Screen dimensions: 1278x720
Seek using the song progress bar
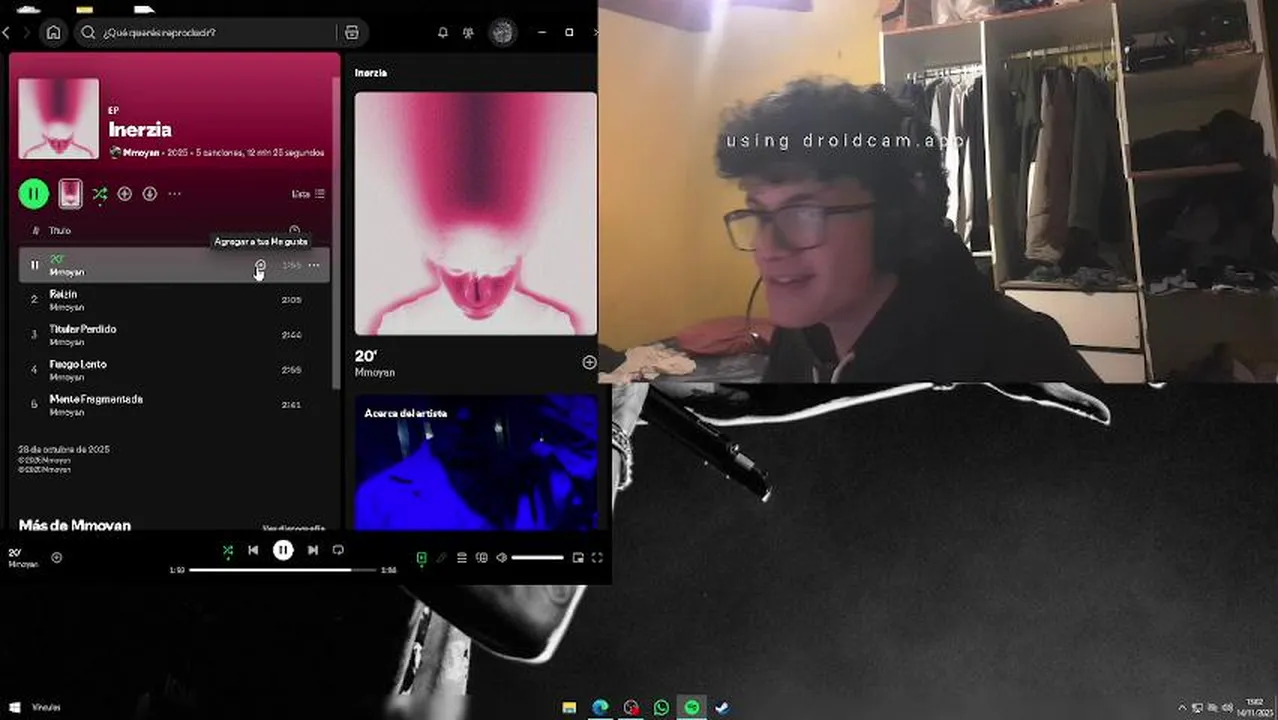[x=282, y=570]
